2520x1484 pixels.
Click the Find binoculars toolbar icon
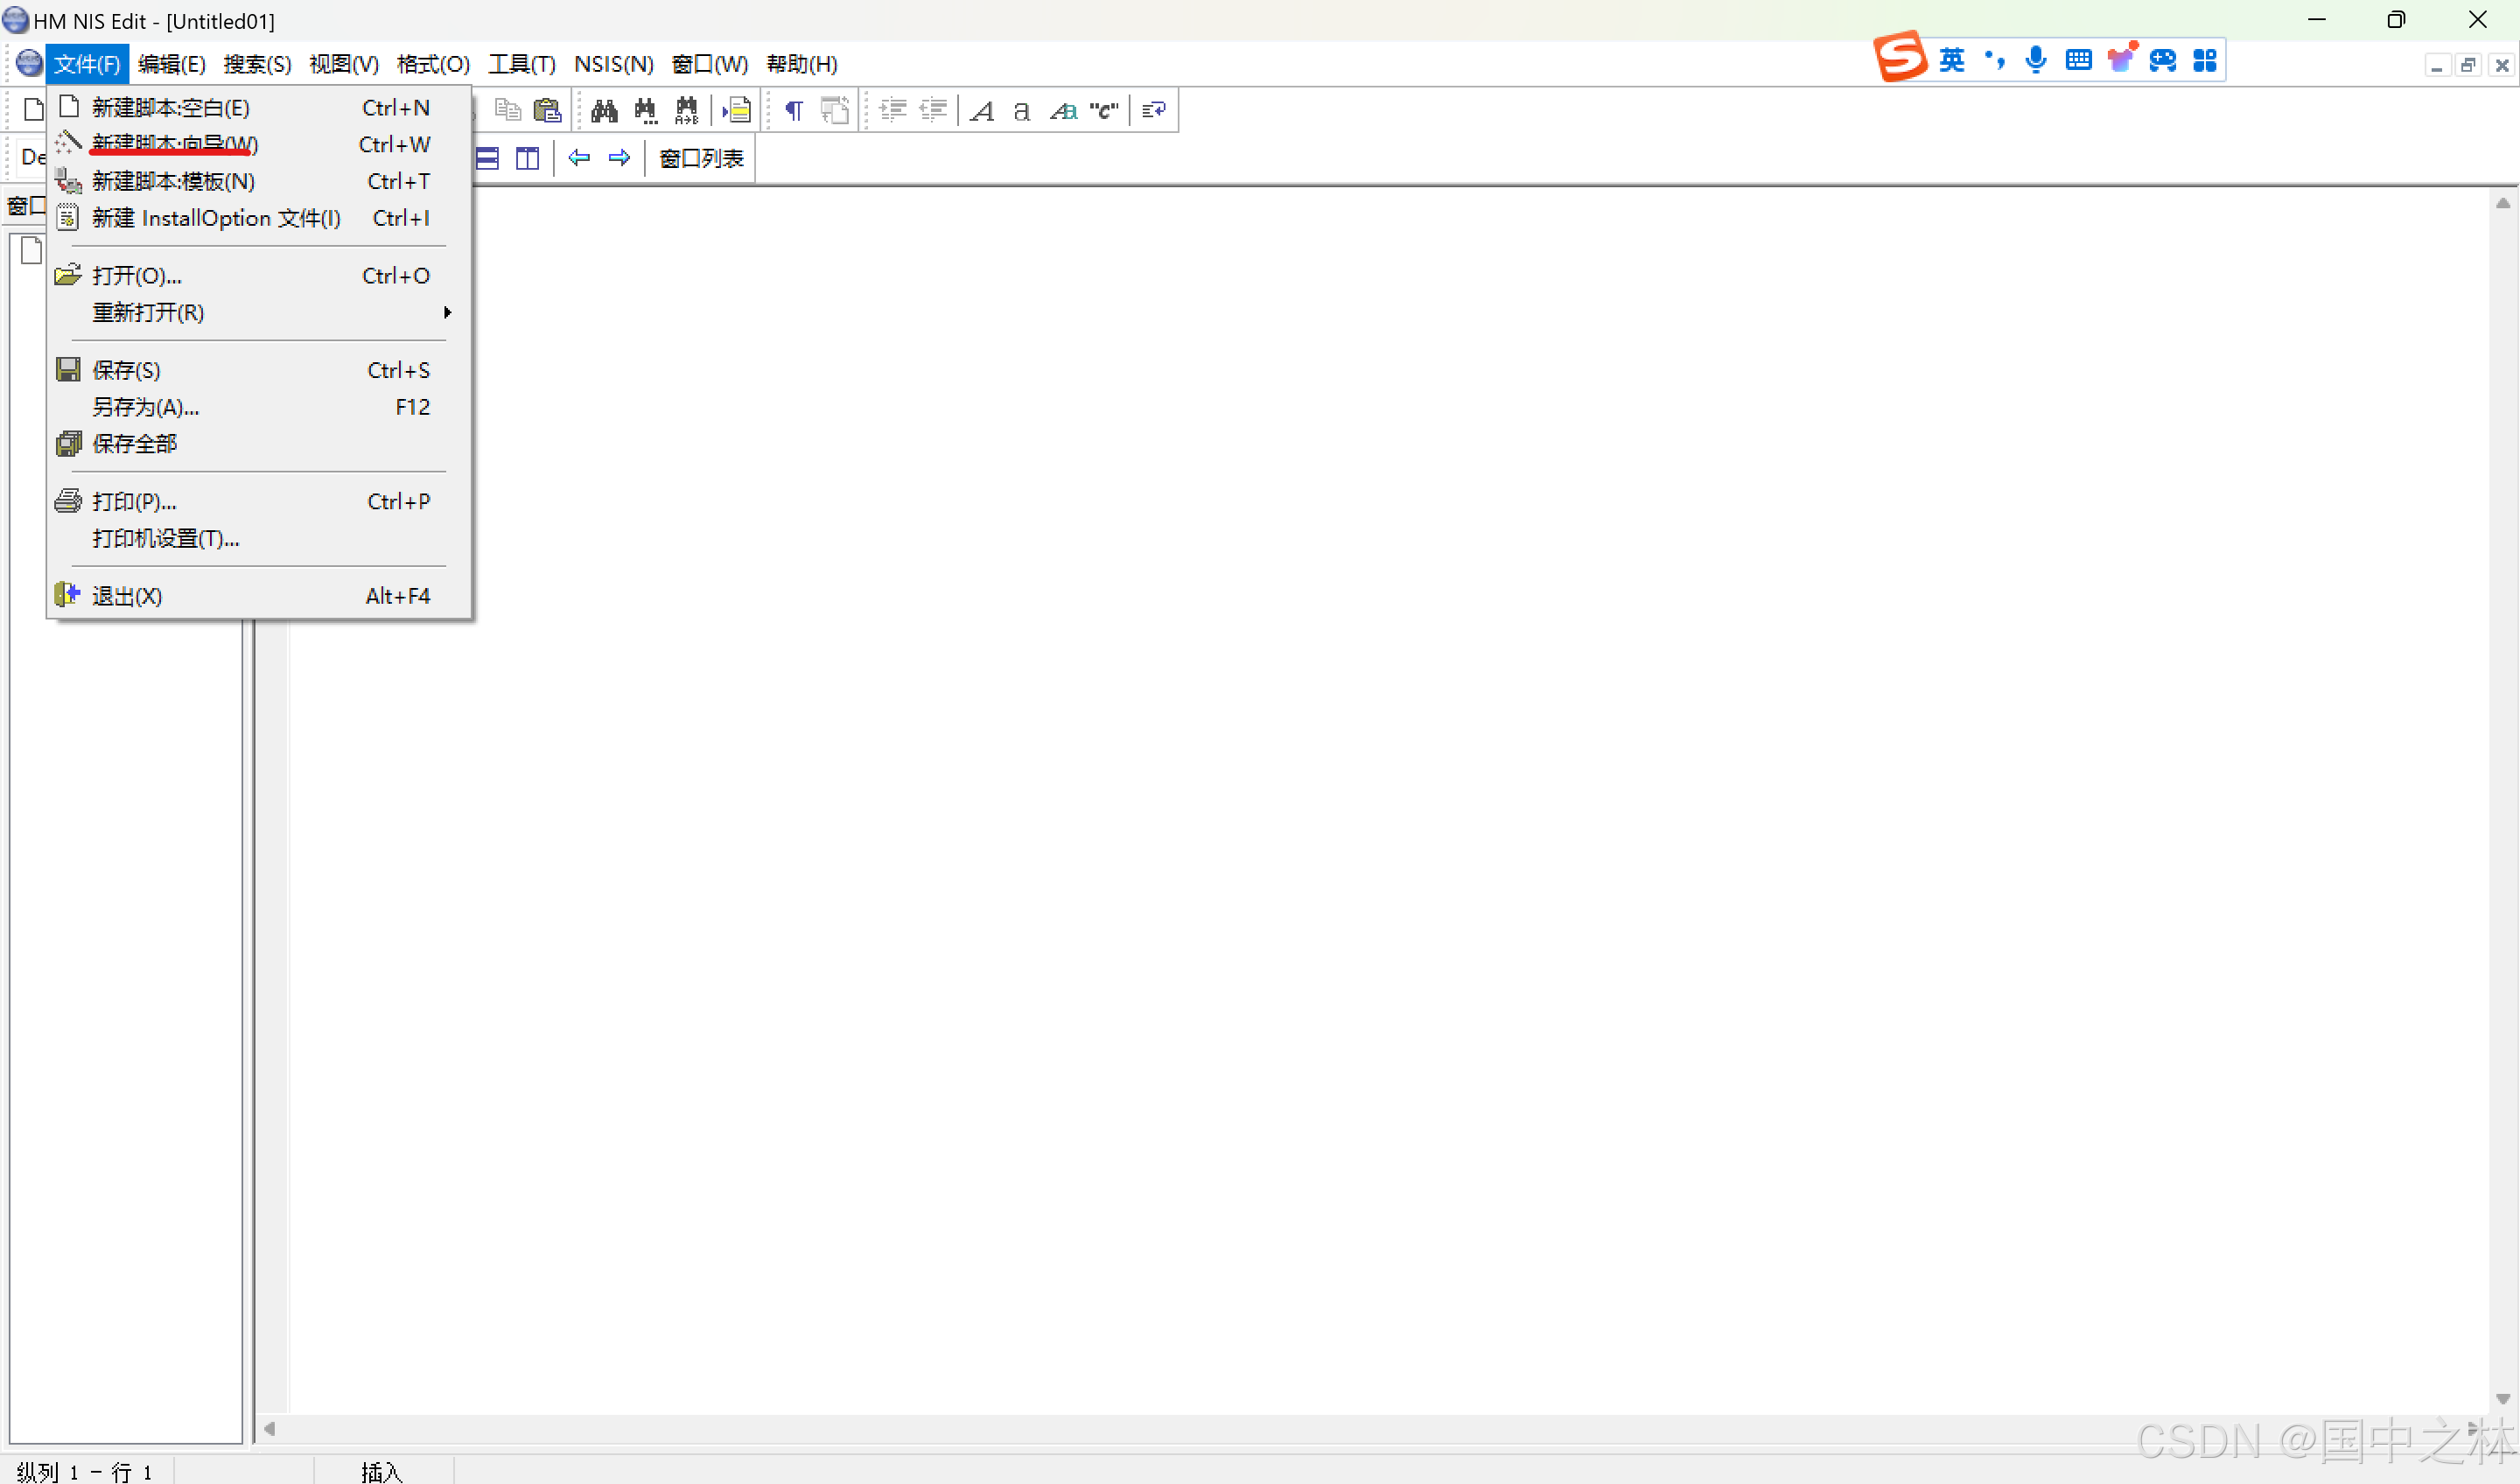[x=604, y=110]
